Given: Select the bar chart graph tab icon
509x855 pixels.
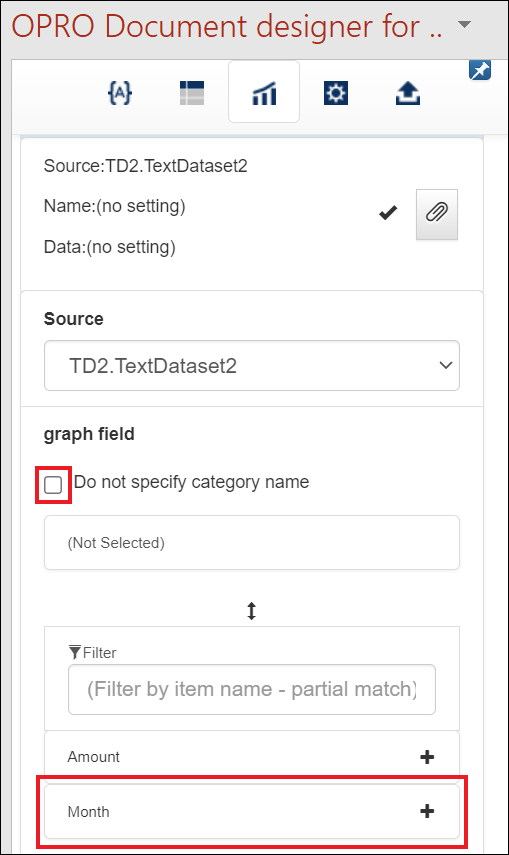Looking at the screenshot, I should click(264, 93).
